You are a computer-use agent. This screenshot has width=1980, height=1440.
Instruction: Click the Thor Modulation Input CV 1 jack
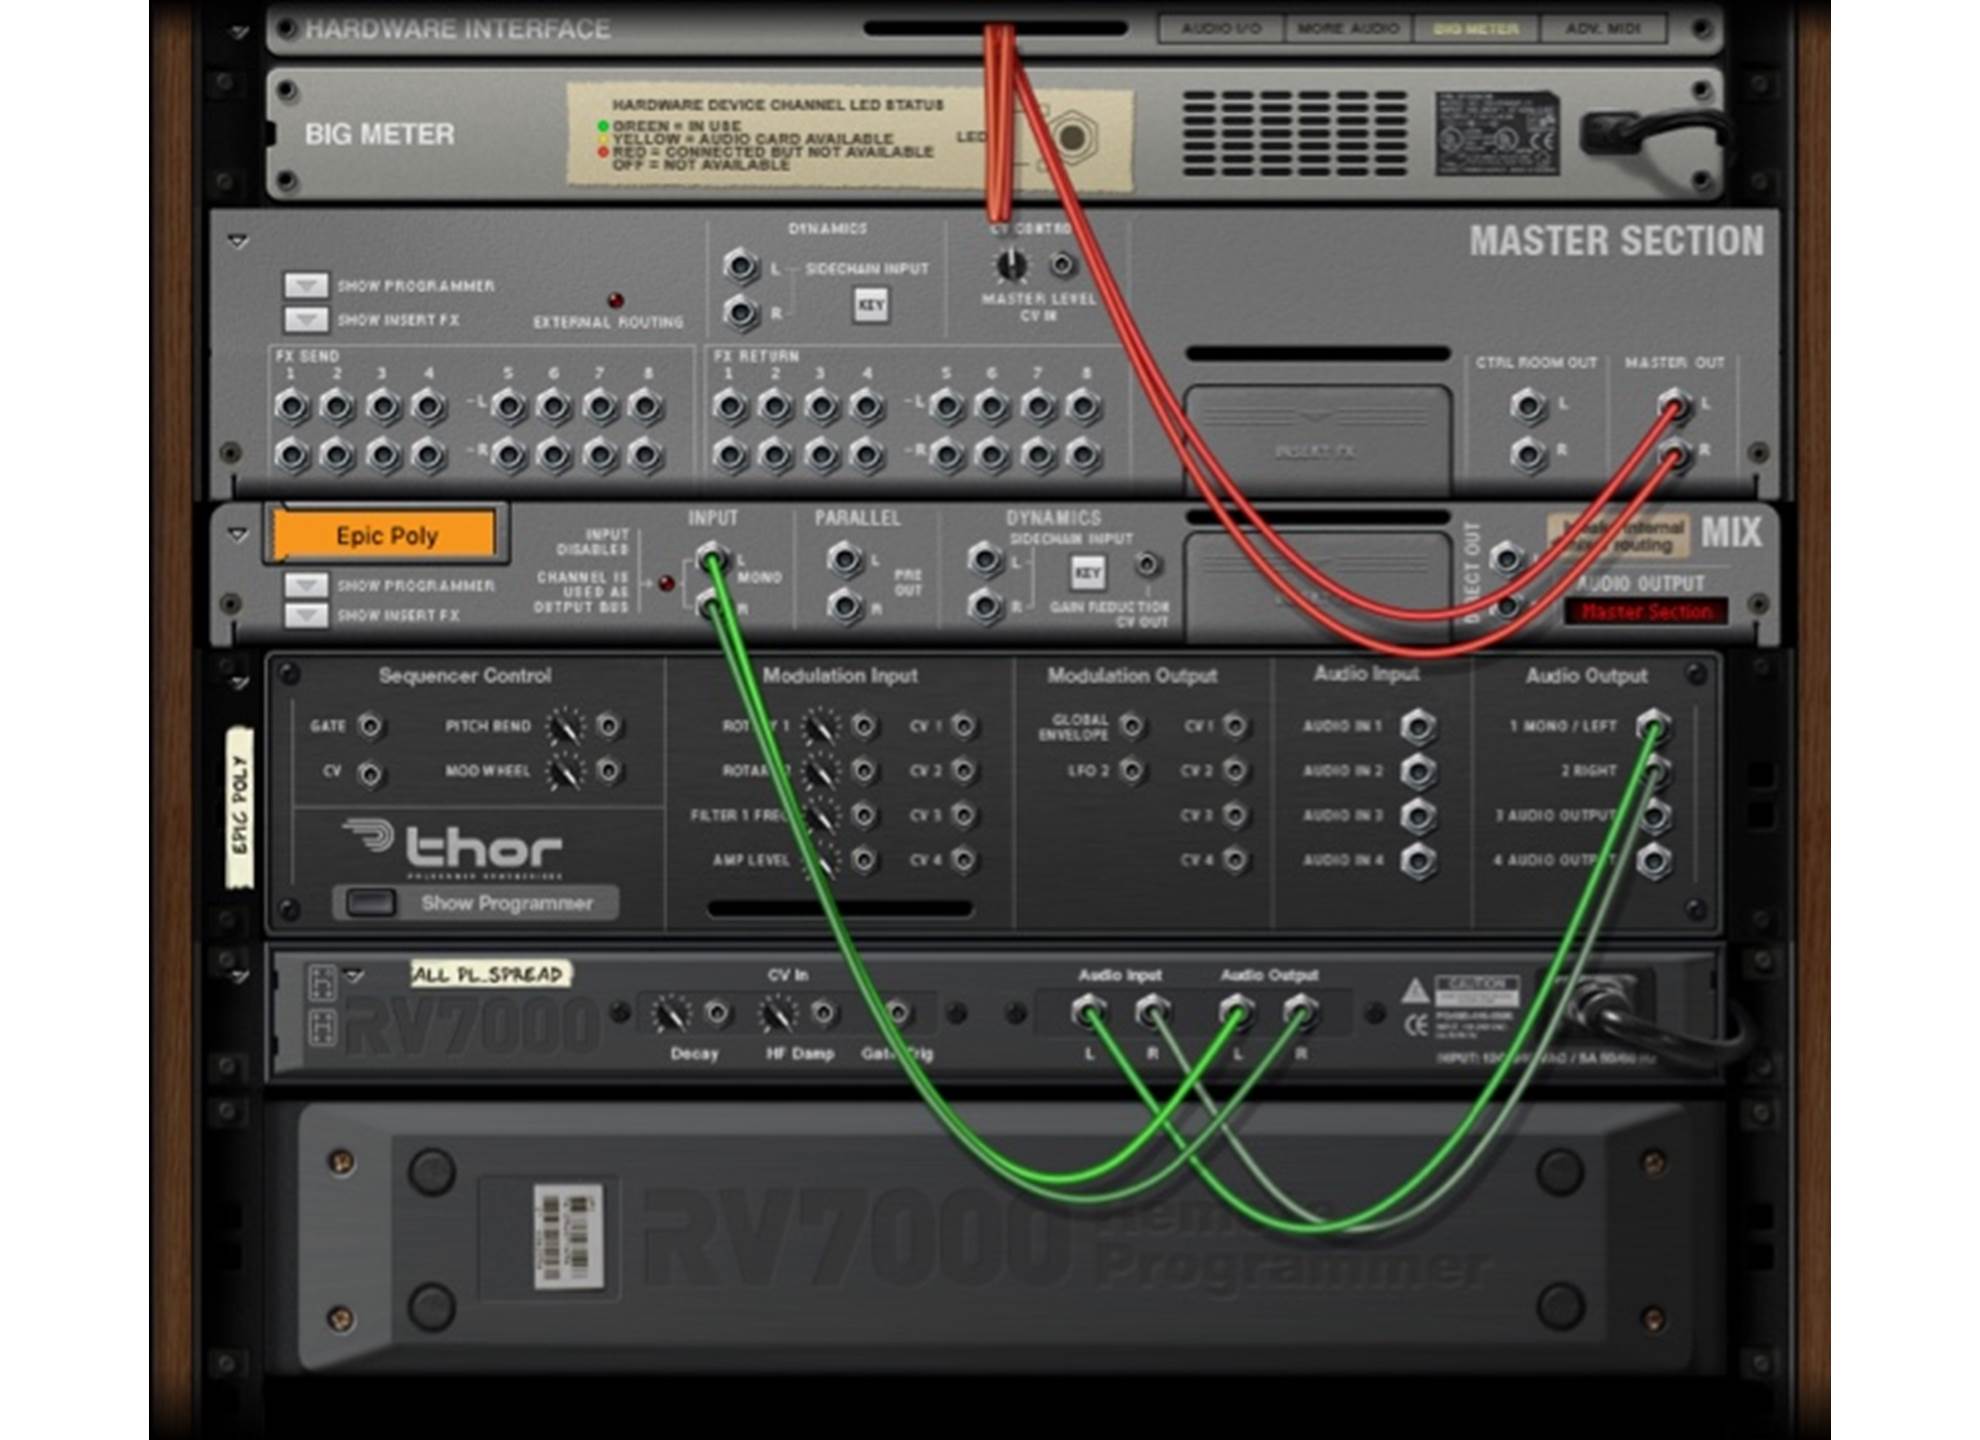click(x=964, y=726)
